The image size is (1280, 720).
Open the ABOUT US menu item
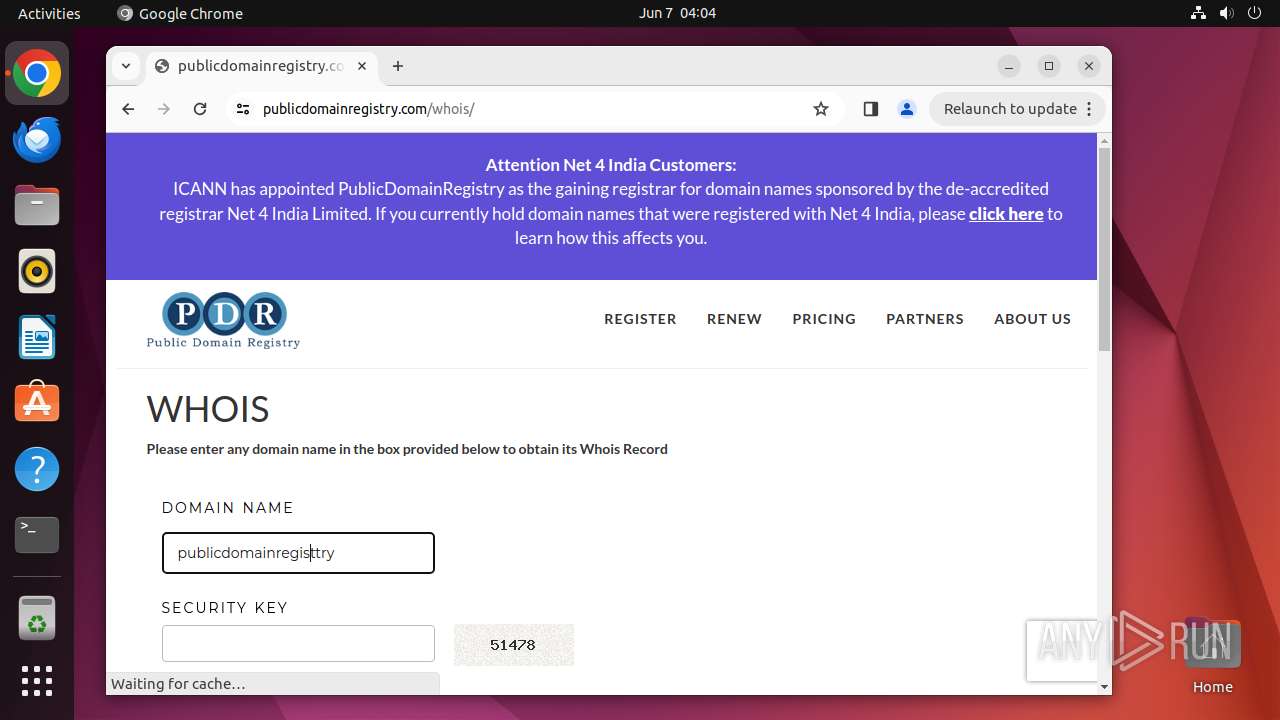[1032, 319]
